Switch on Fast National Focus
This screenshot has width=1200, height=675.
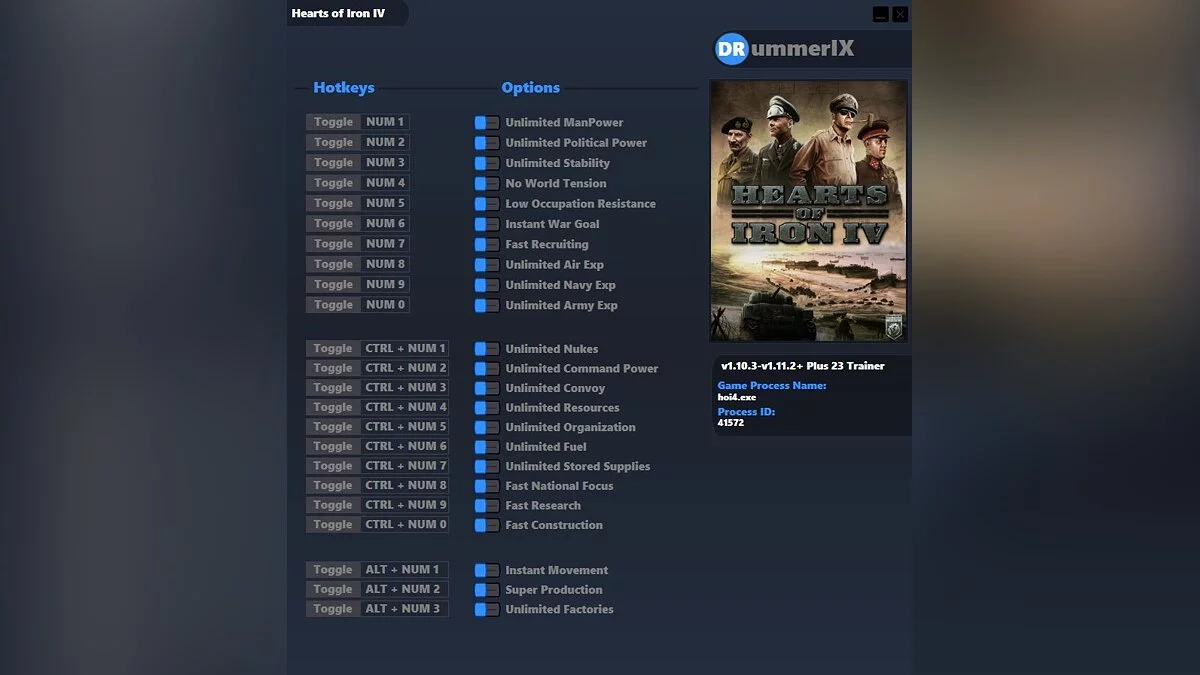(x=487, y=486)
